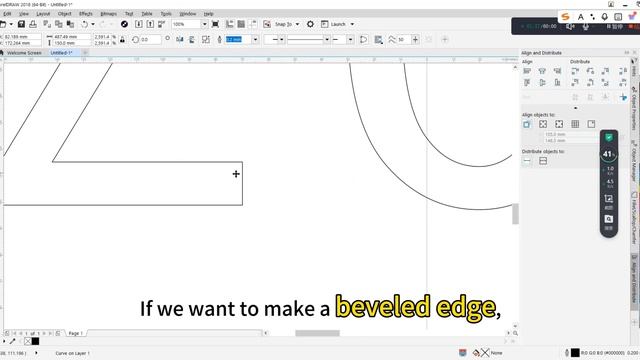Click the horizontal scrollbar thumb
Viewport: 640px width, 360px height.
click(x=317, y=333)
